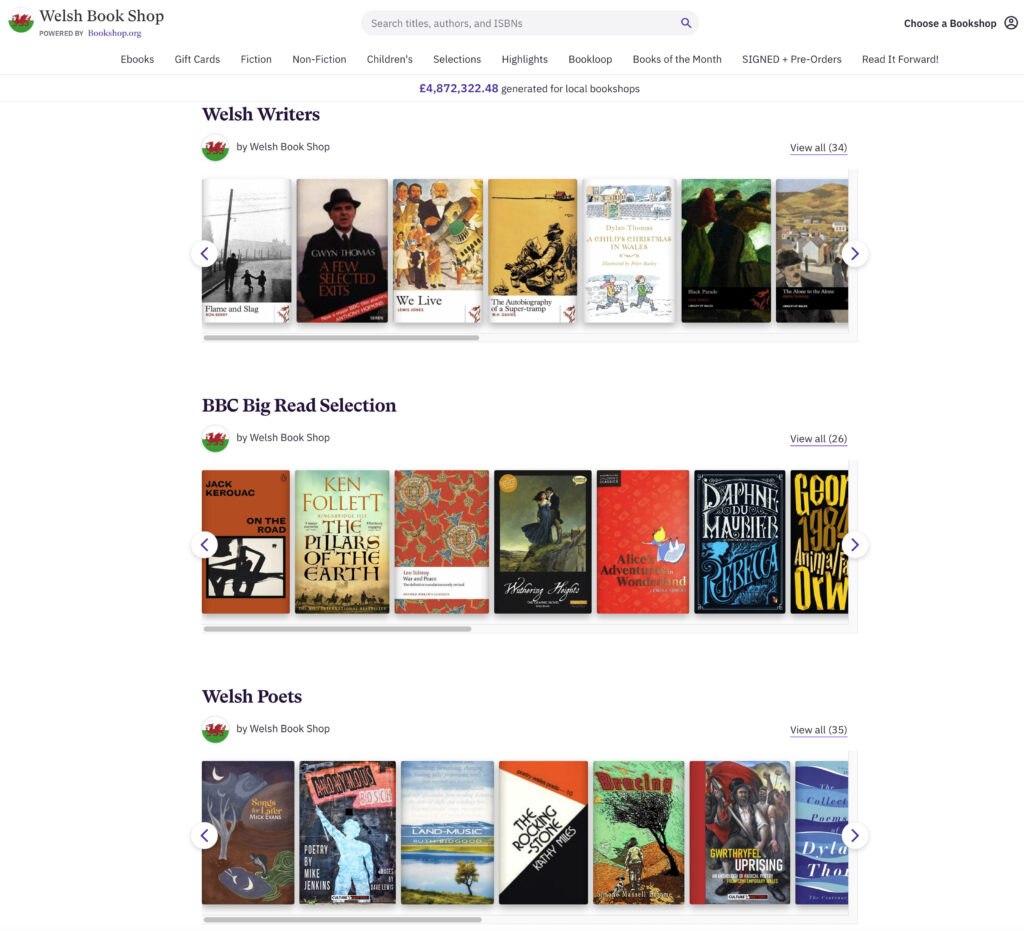1024x931 pixels.
Task: Click Choose a Bookshop link
Action: (950, 23)
